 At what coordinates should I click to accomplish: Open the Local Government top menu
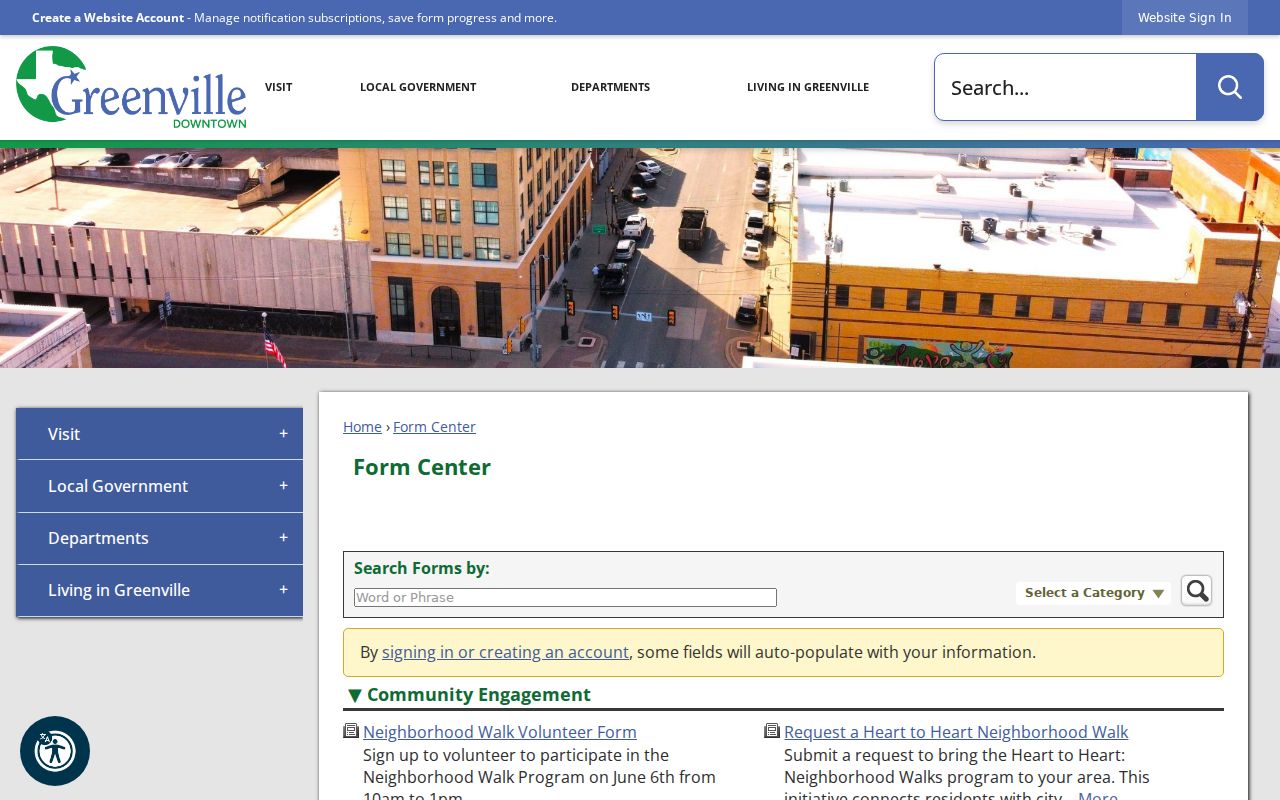click(x=418, y=87)
